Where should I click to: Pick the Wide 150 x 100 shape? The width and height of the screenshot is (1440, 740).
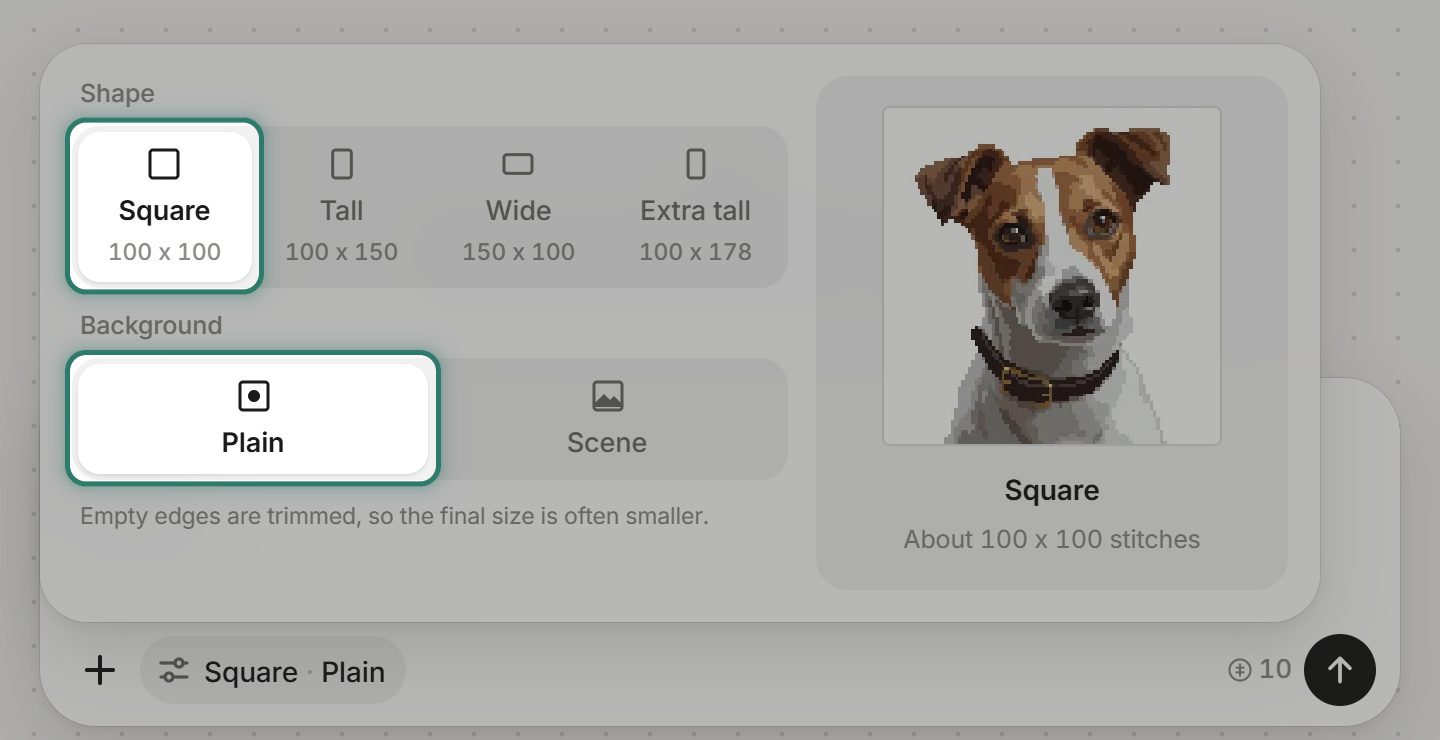[x=518, y=207]
